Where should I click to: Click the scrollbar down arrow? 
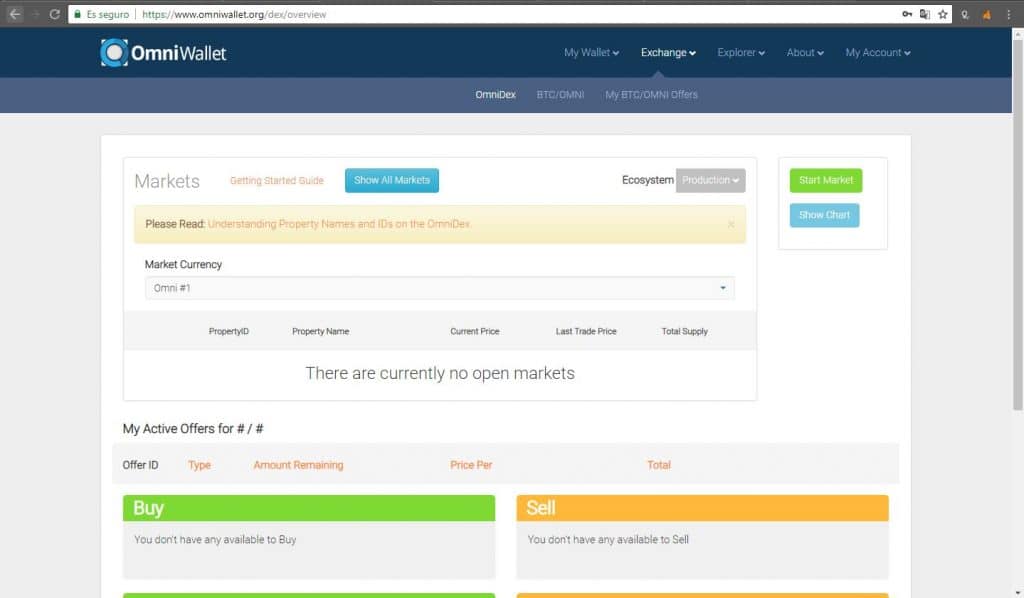[1017, 592]
